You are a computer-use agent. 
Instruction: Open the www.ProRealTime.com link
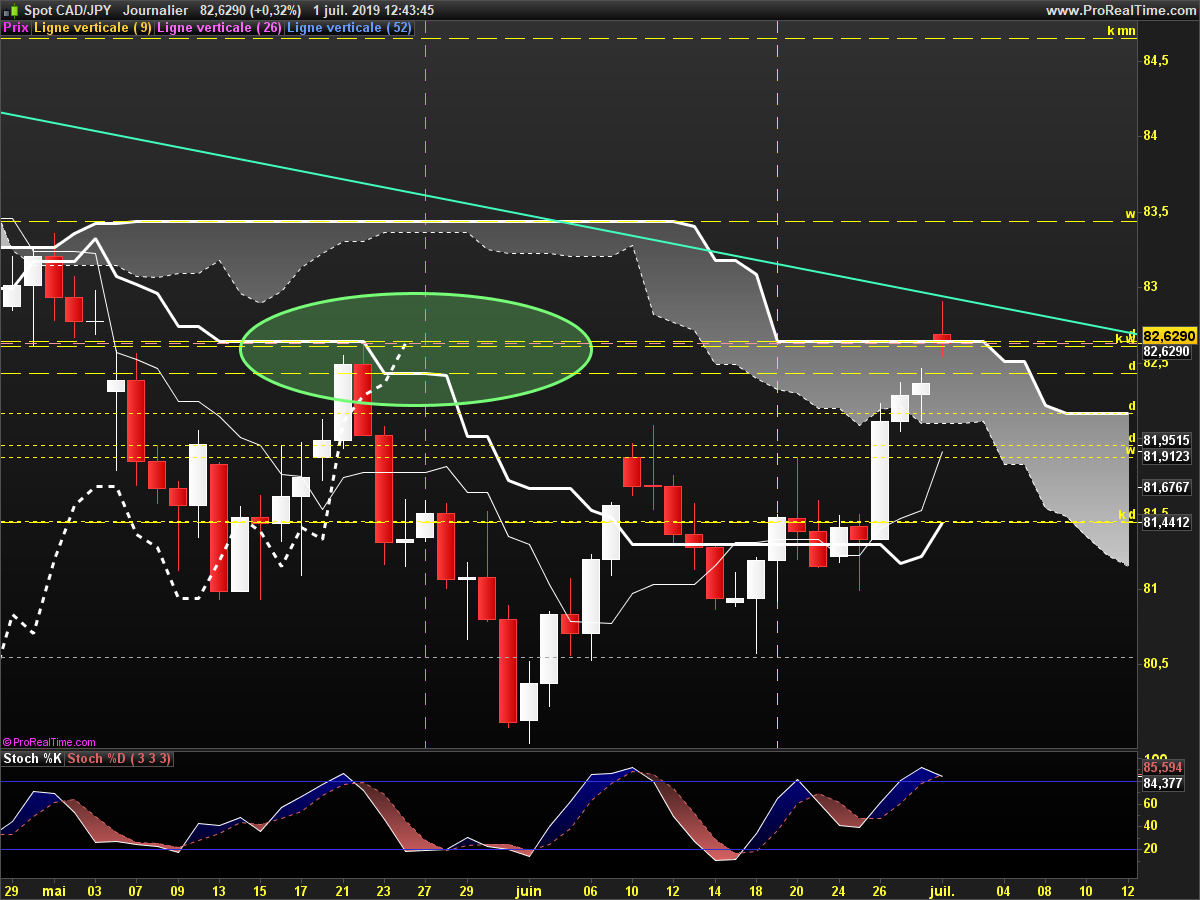coord(1120,10)
